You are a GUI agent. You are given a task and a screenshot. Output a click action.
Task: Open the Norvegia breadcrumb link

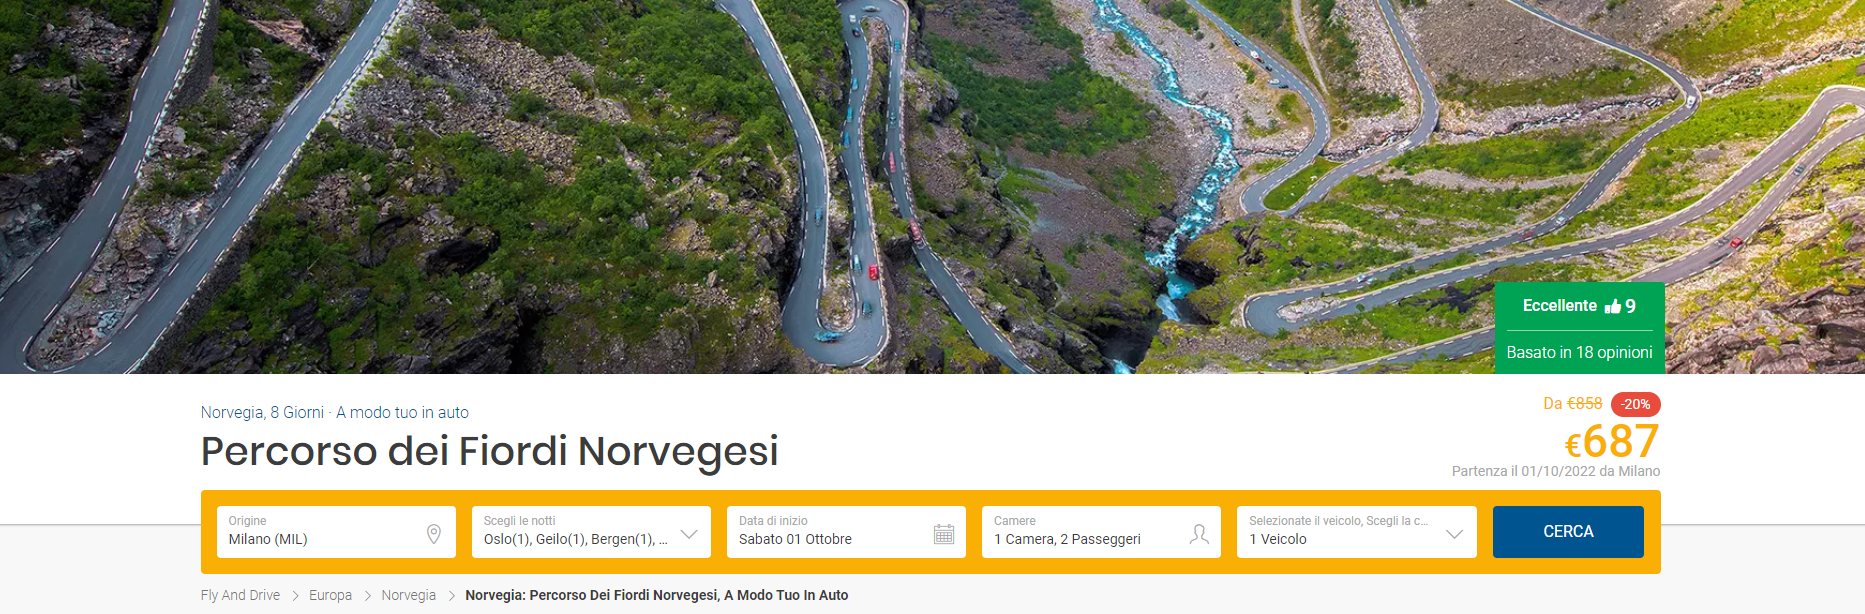point(408,595)
